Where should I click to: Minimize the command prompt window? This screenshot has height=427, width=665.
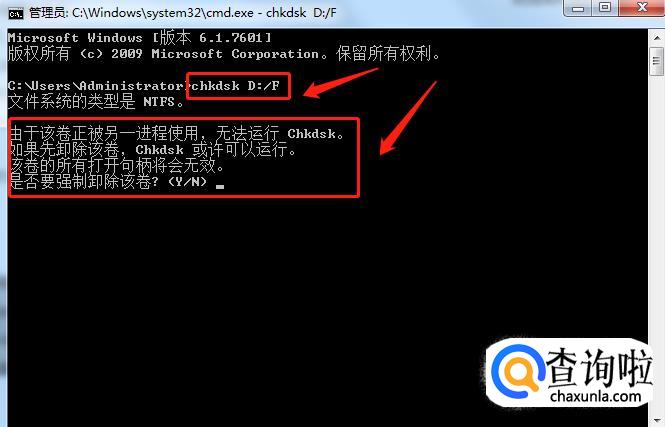(578, 8)
